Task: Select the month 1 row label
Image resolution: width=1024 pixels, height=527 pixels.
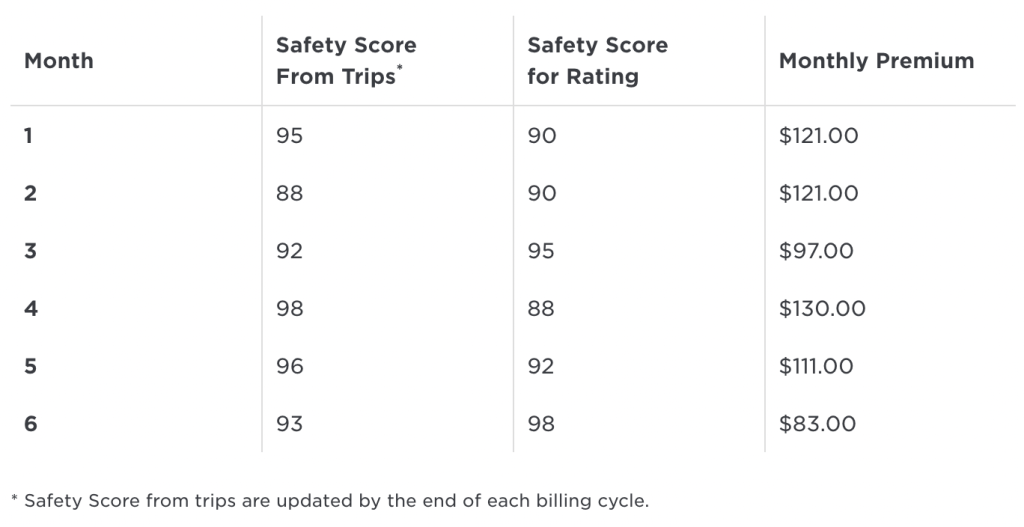Action: (28, 136)
